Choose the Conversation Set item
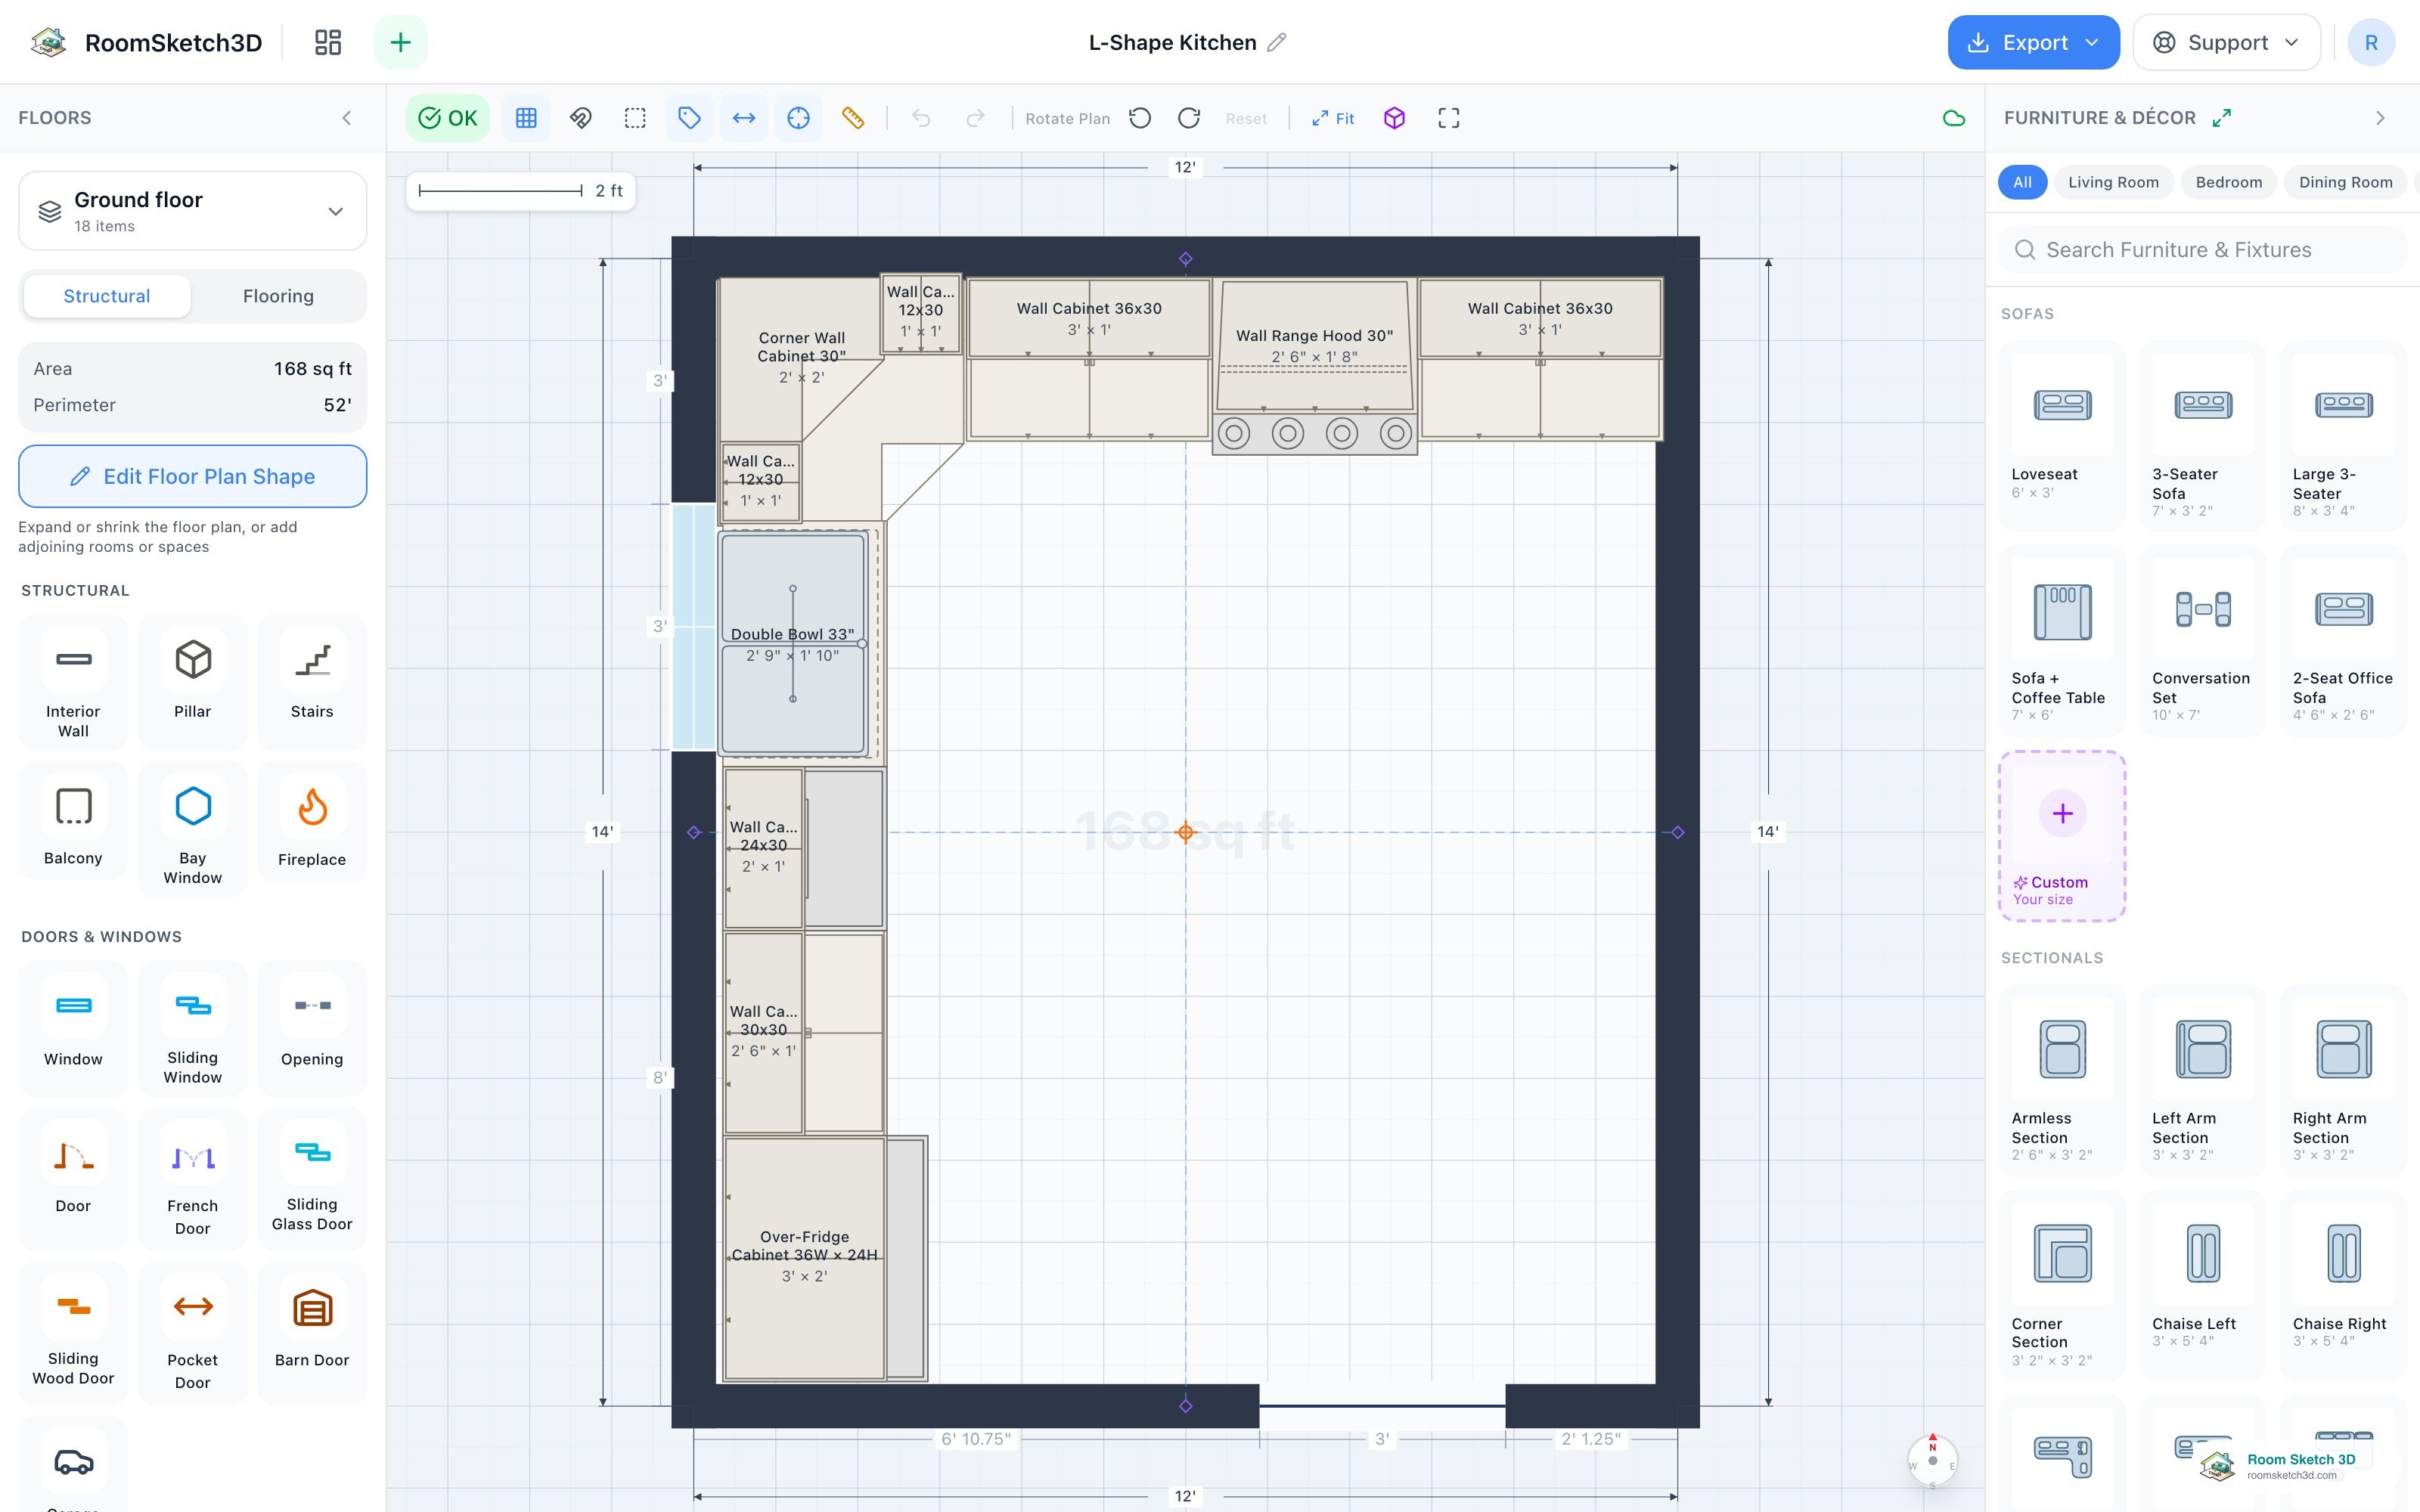Screen dimensions: 2420x1512 pos(2202,640)
